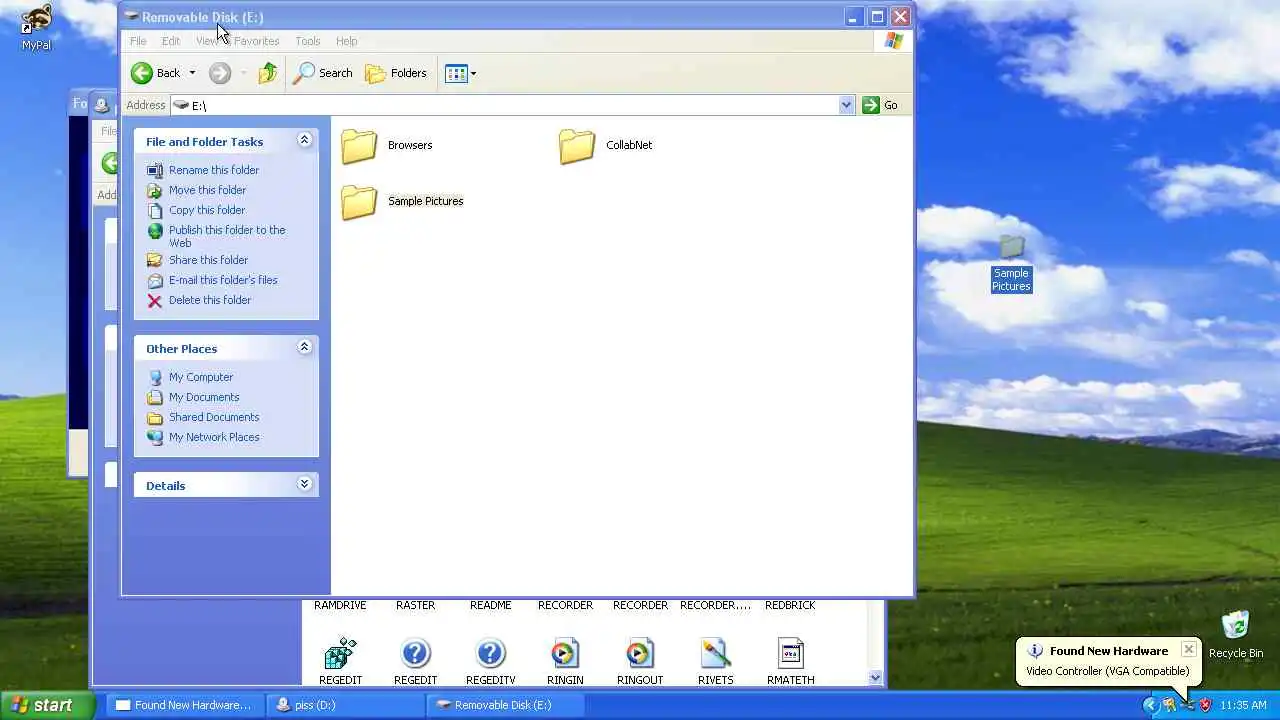Viewport: 1280px width, 720px height.
Task: Click the Views toolbar icon
Action: (456, 73)
